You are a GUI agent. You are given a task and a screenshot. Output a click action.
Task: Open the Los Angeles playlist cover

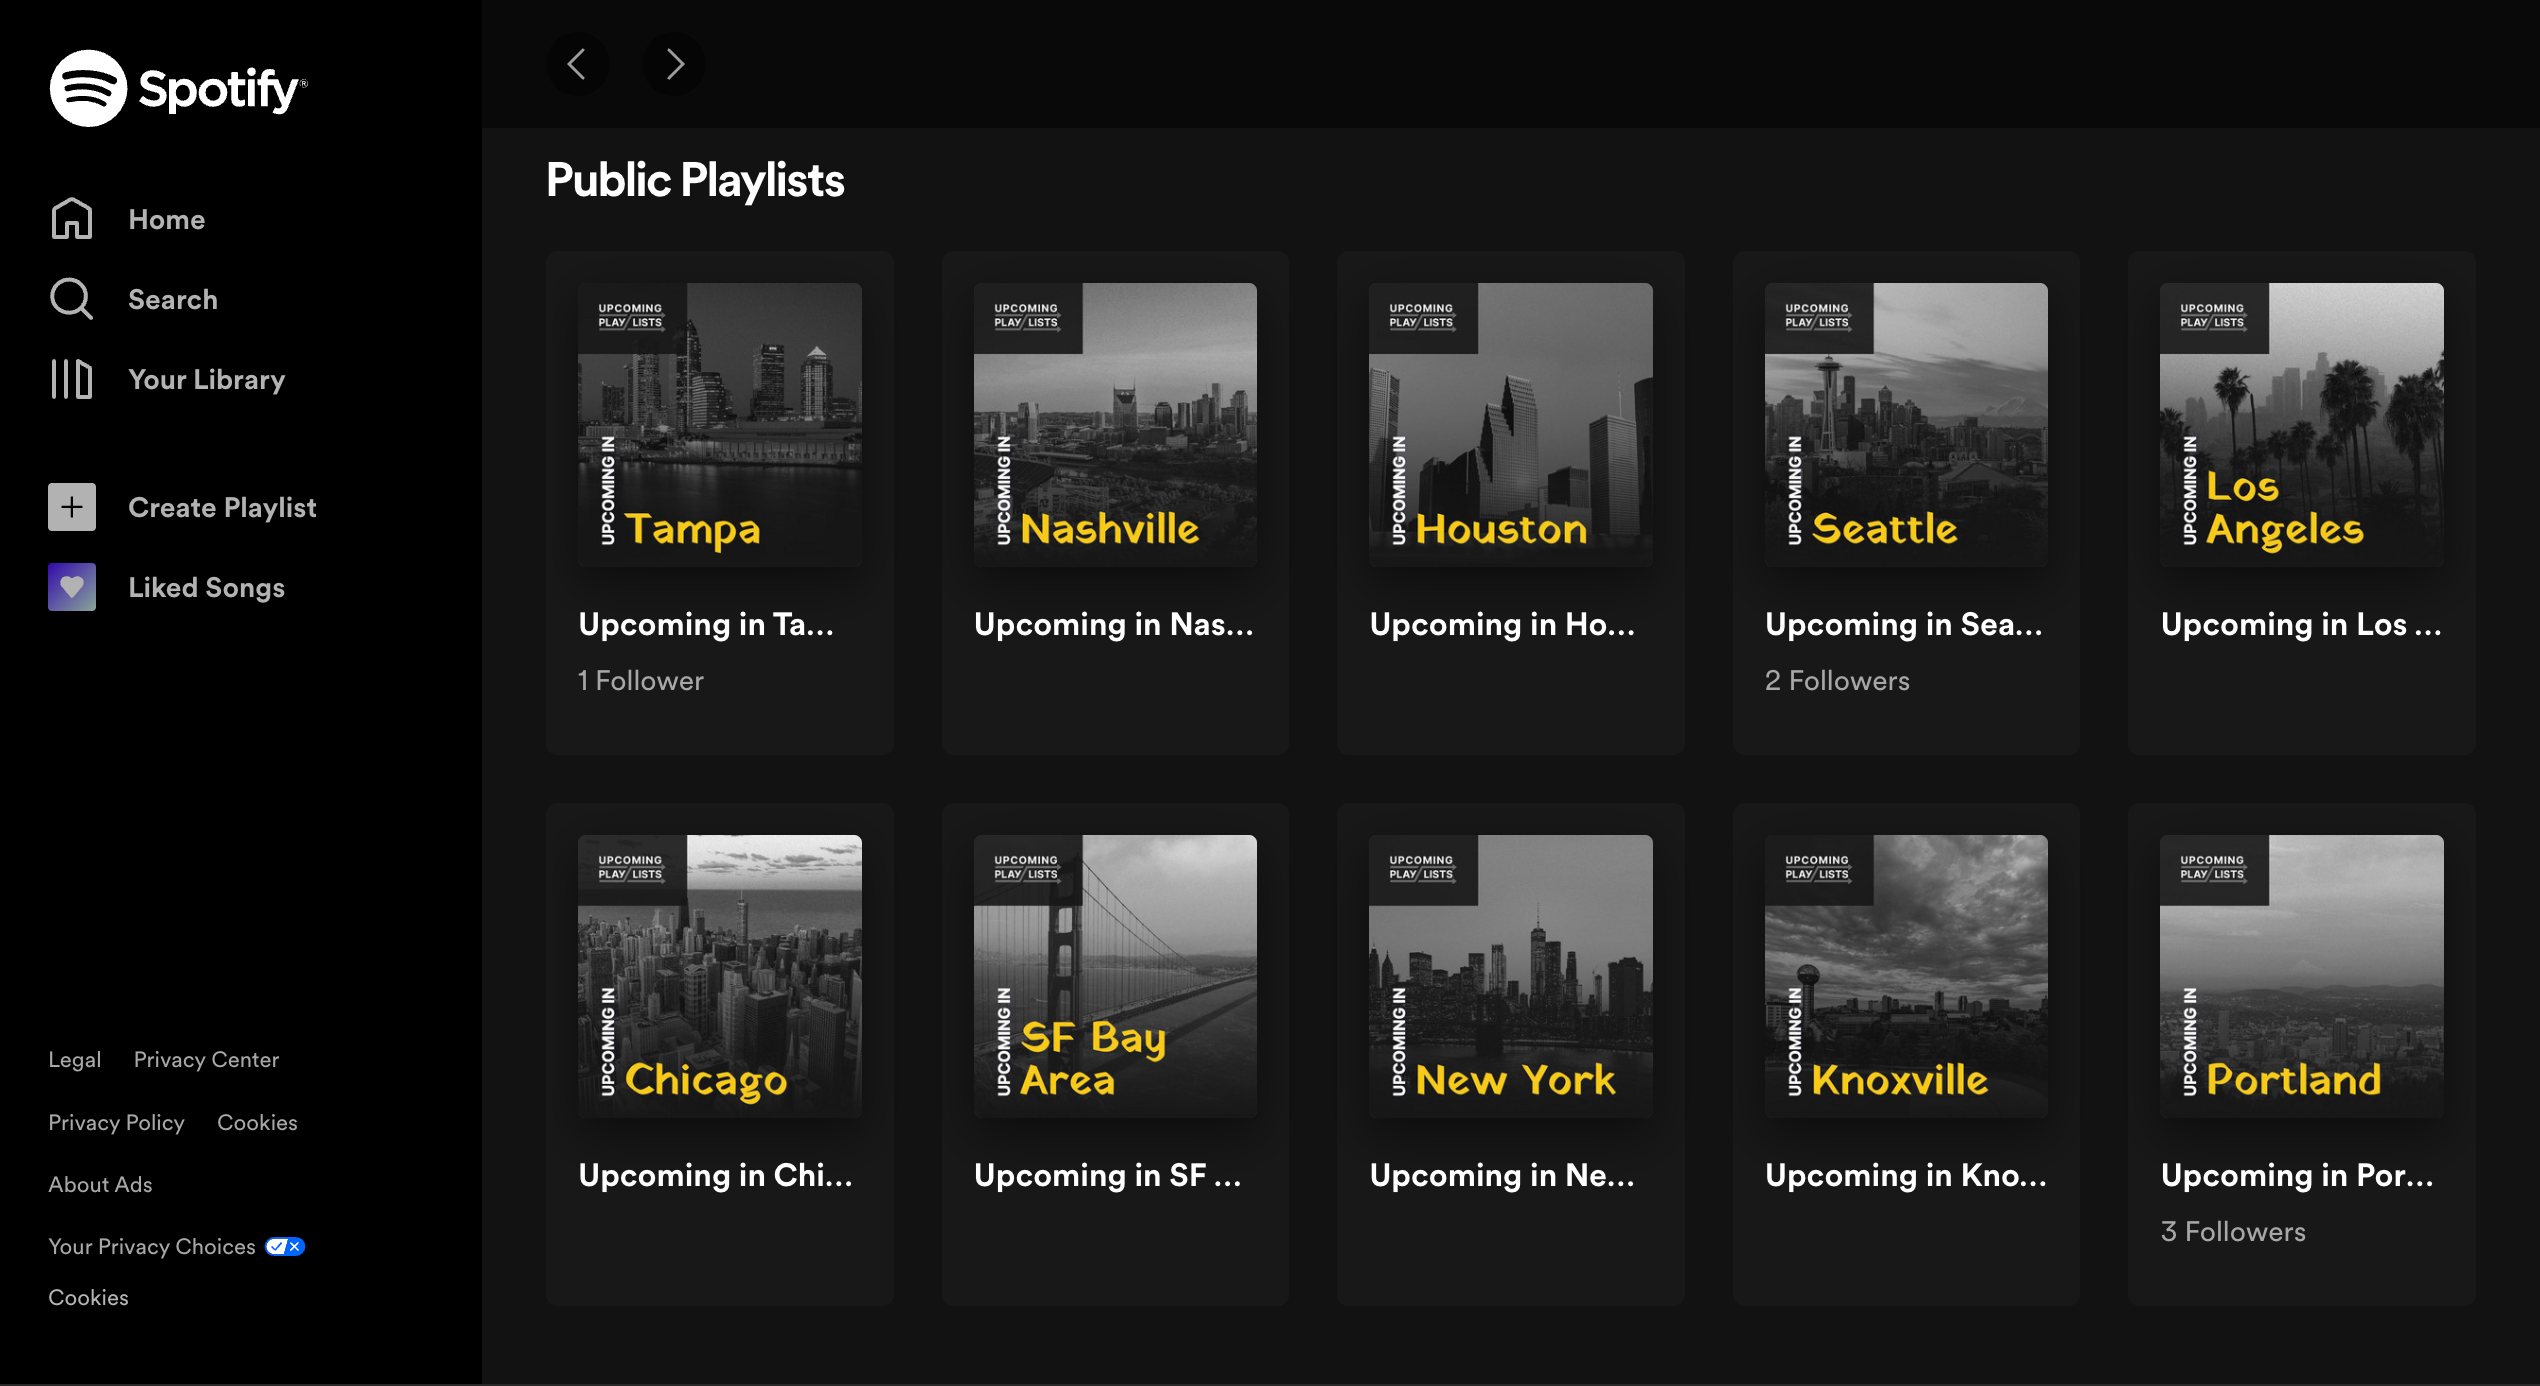(2302, 425)
